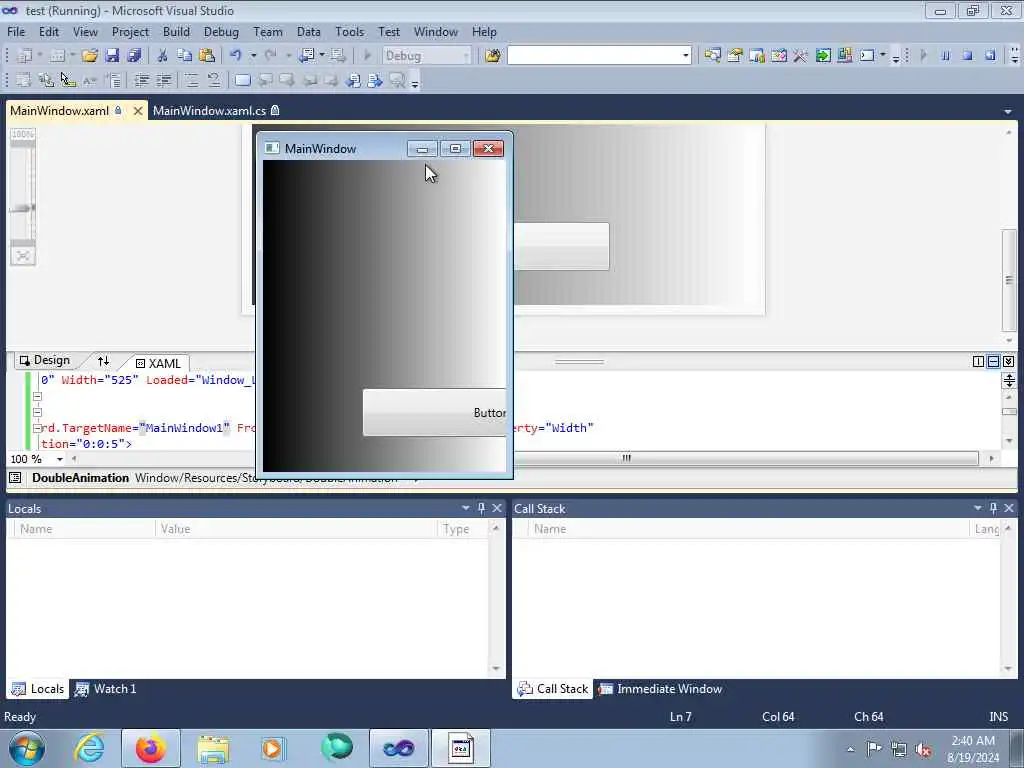Comment out selected lines icon
The image size is (1024, 768).
191,80
